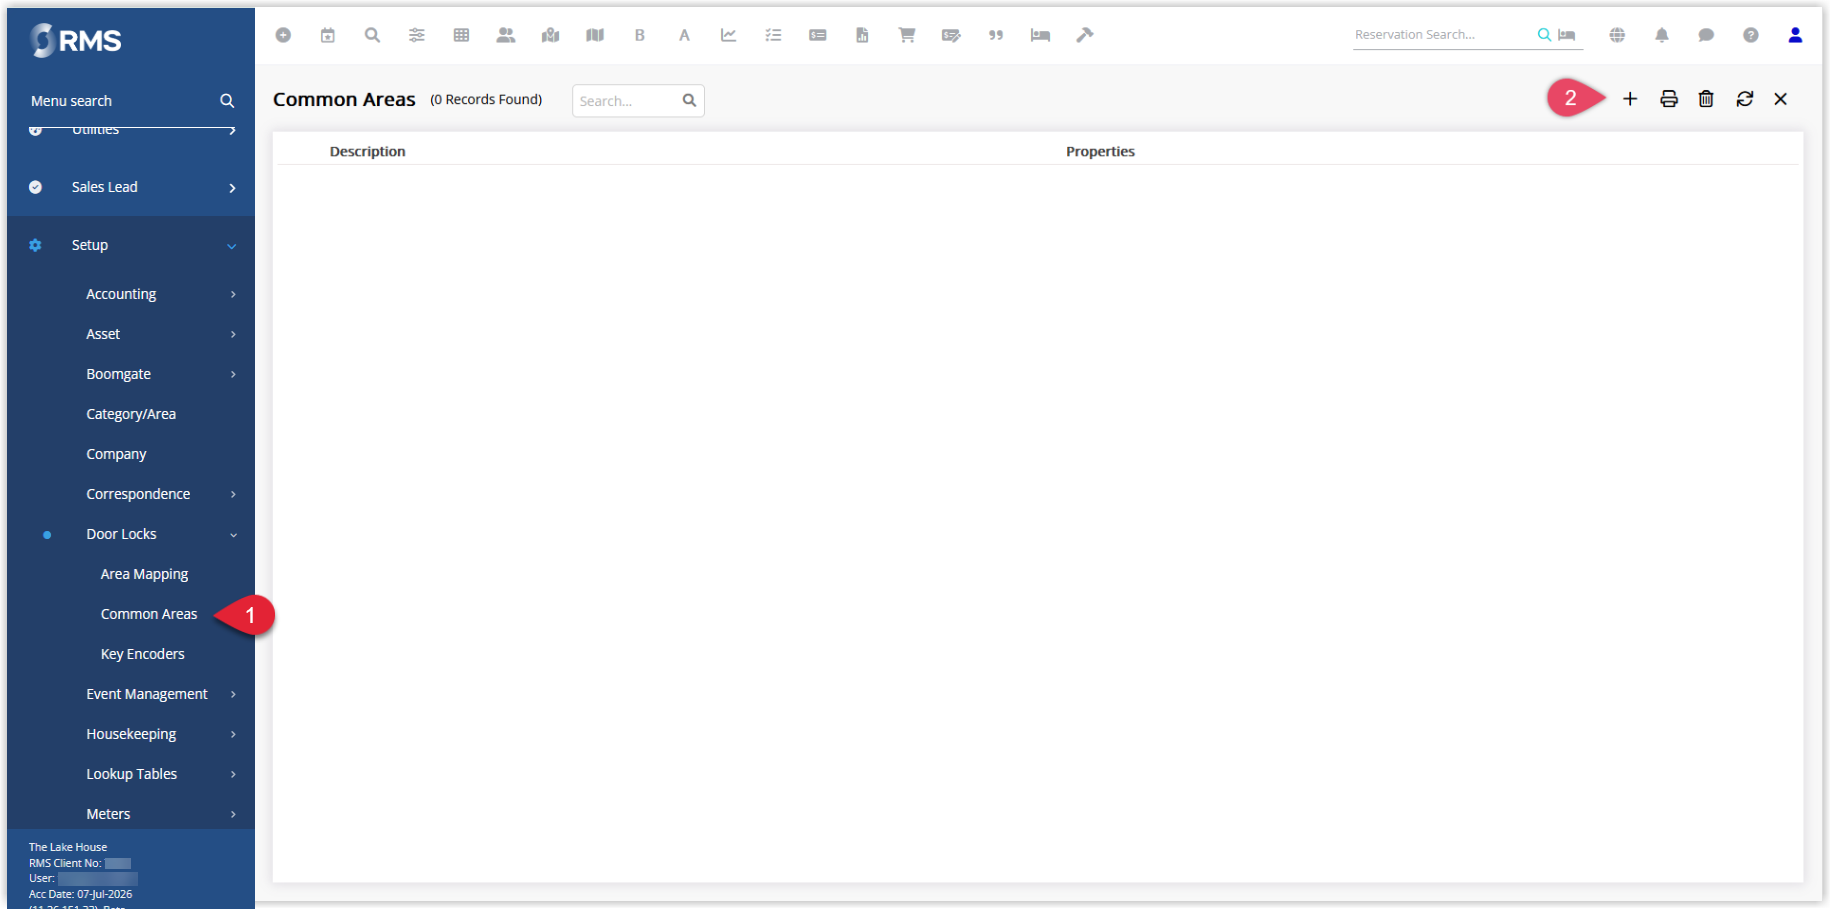Click the quotation marks icon
Screen dimensions: 1831x909
click(996, 35)
